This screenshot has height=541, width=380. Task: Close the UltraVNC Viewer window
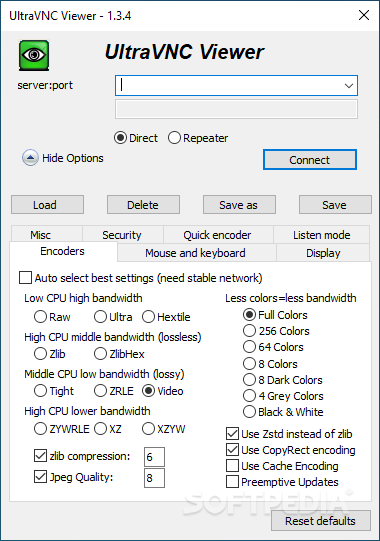(364, 15)
